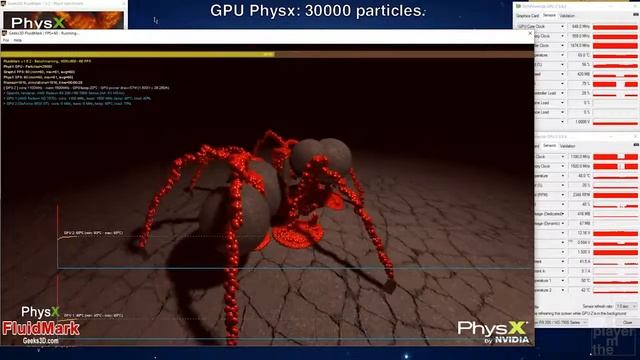Click the PhysX by NVIDIA logo
The height and width of the screenshot is (360, 640).
493,332
